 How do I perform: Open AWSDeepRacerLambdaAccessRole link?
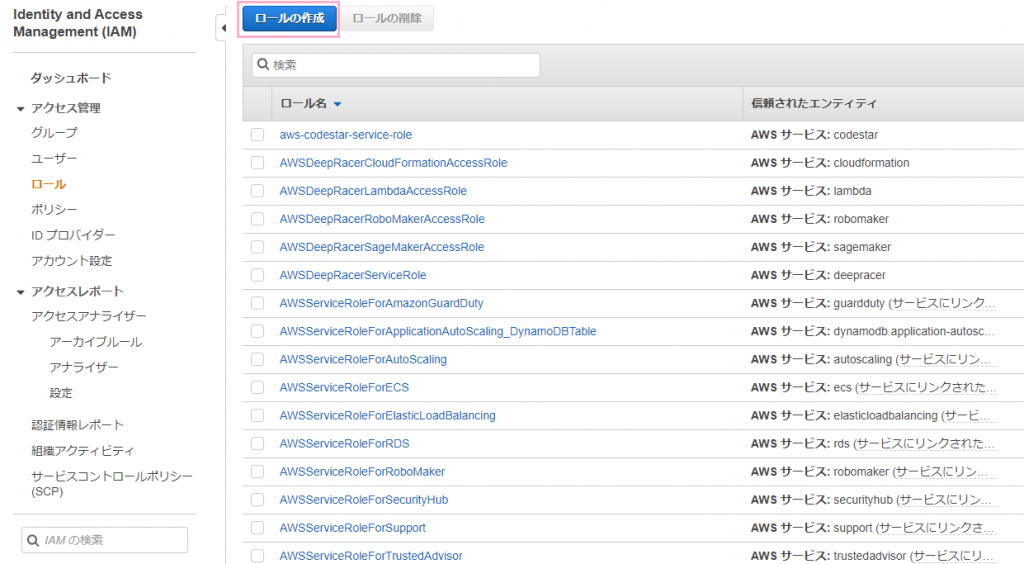tap(373, 191)
